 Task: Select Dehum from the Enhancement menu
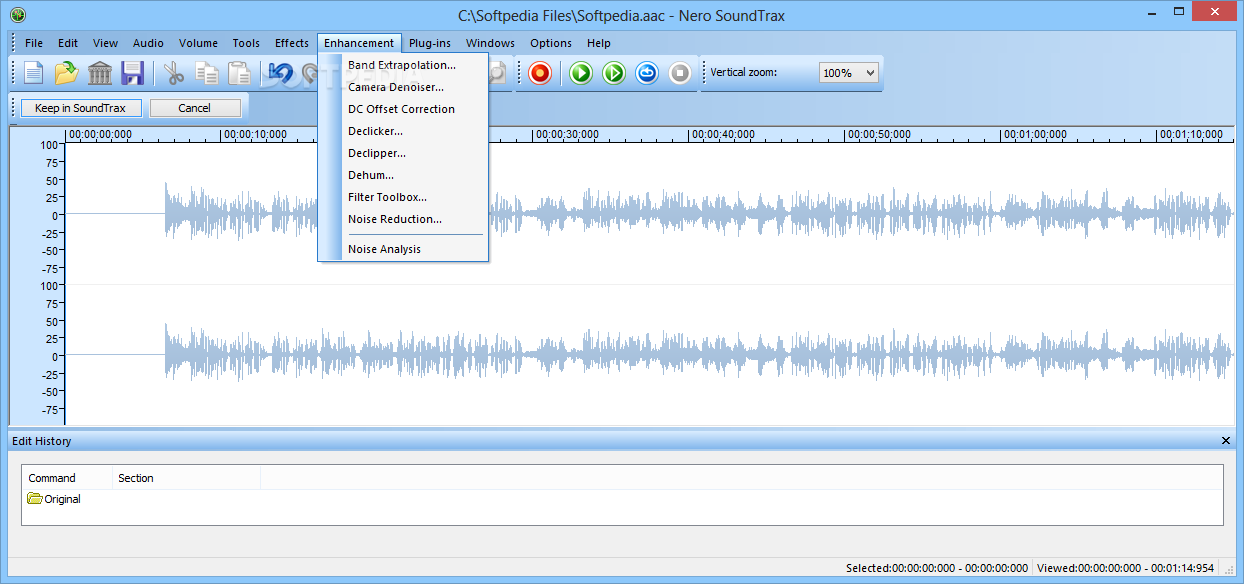click(x=403, y=175)
